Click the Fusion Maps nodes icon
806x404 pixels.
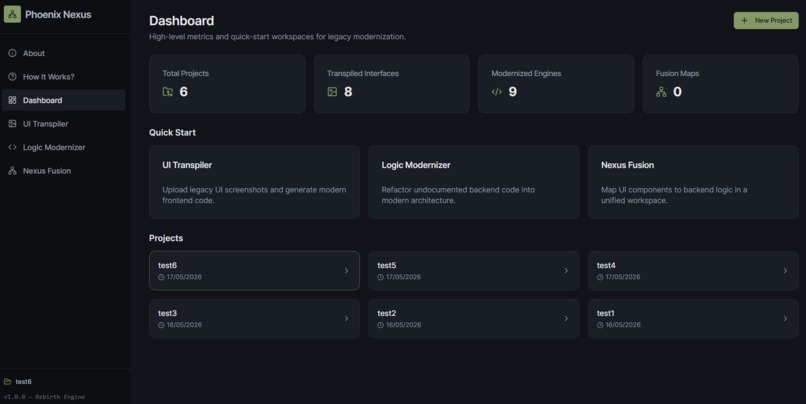pos(661,91)
